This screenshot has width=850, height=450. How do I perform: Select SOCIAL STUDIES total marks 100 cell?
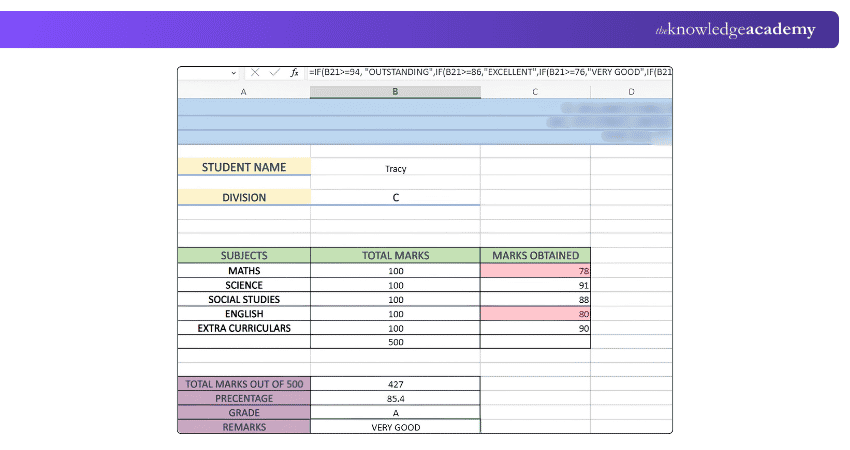396,299
